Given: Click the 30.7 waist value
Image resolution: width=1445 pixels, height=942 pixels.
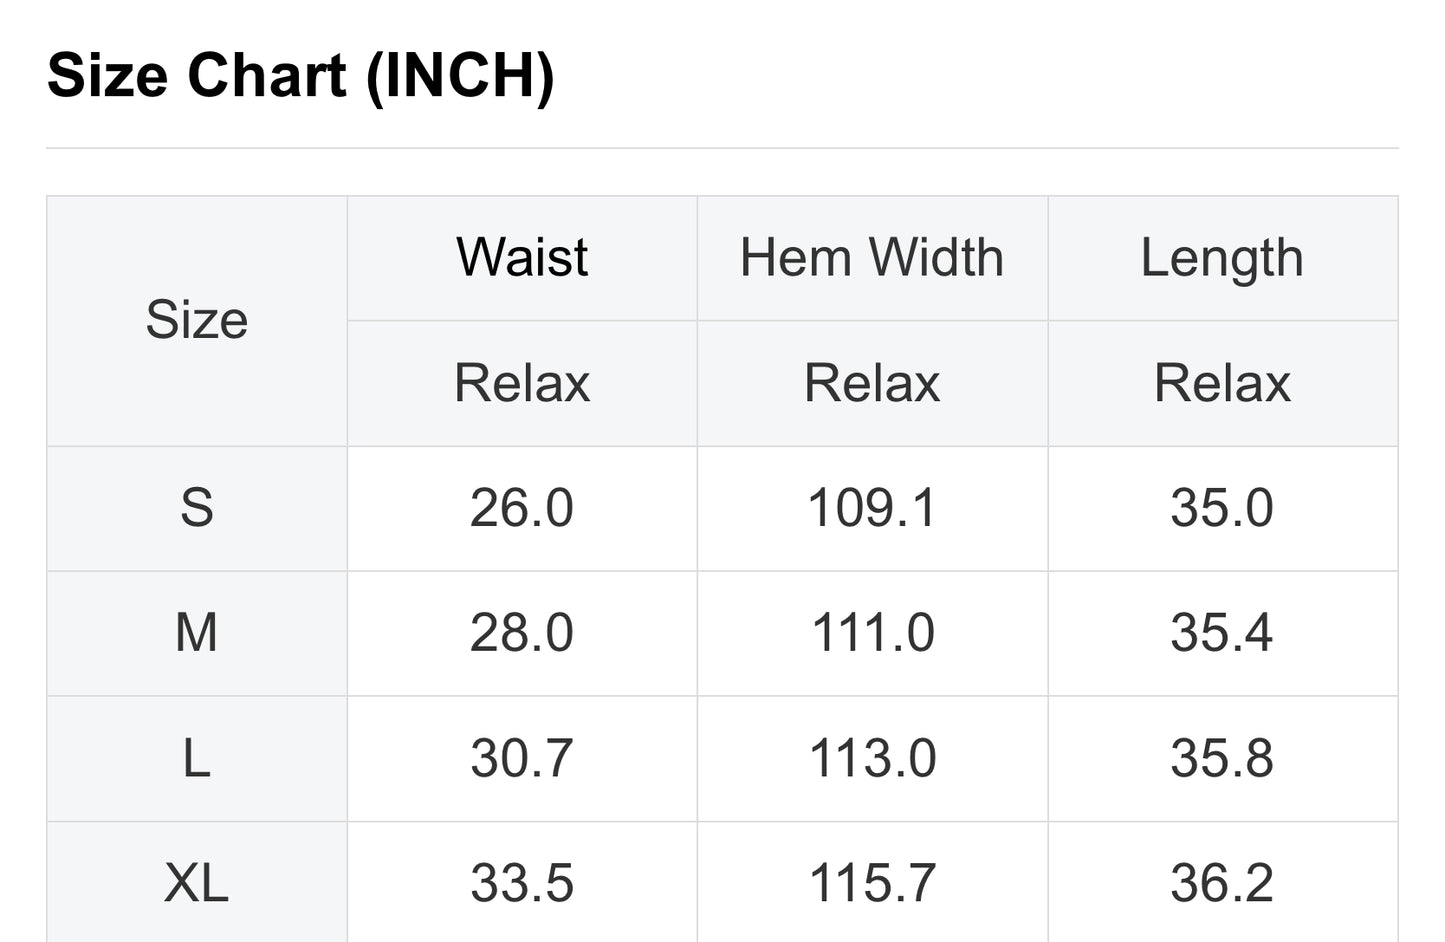Looking at the screenshot, I should tap(522, 758).
